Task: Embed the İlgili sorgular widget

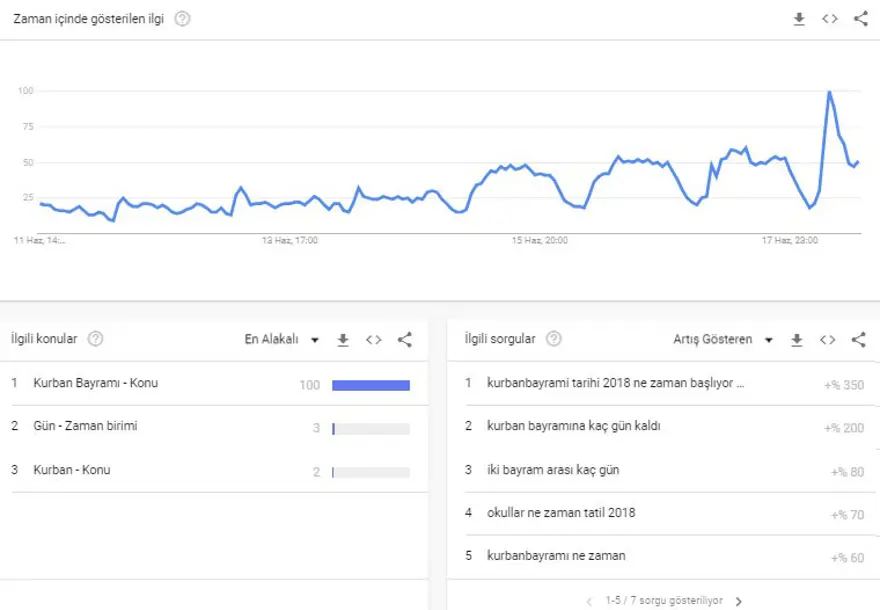Action: point(827,340)
